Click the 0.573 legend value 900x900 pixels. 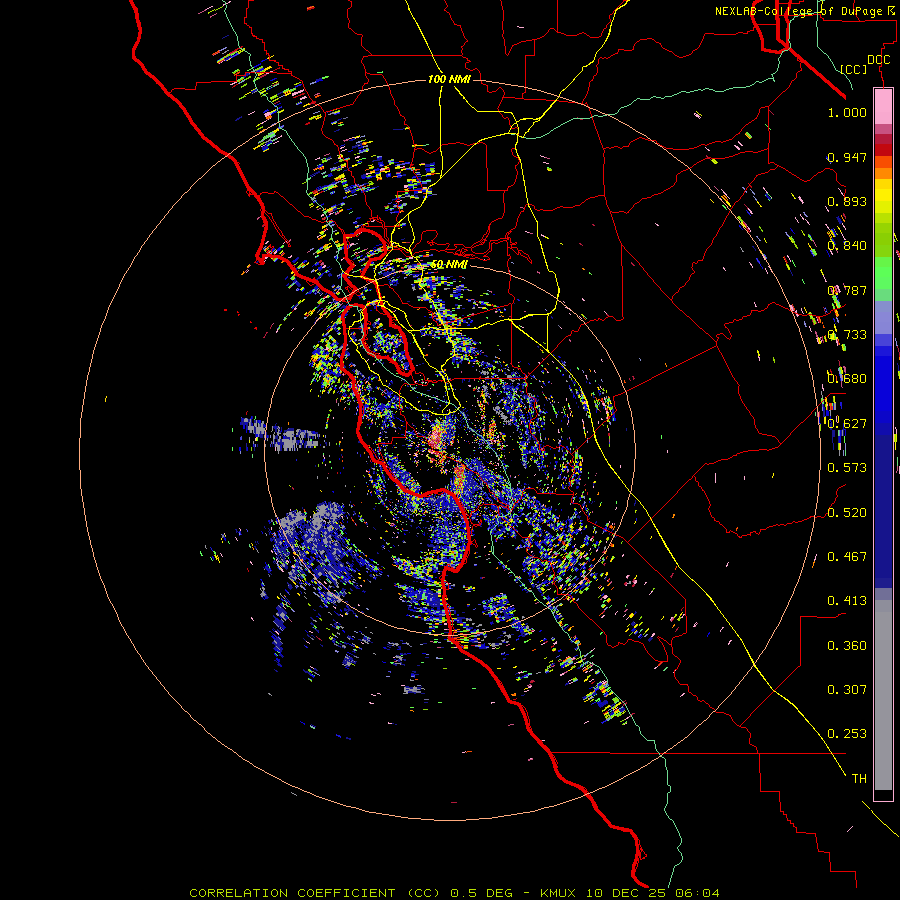pyautogui.click(x=847, y=468)
